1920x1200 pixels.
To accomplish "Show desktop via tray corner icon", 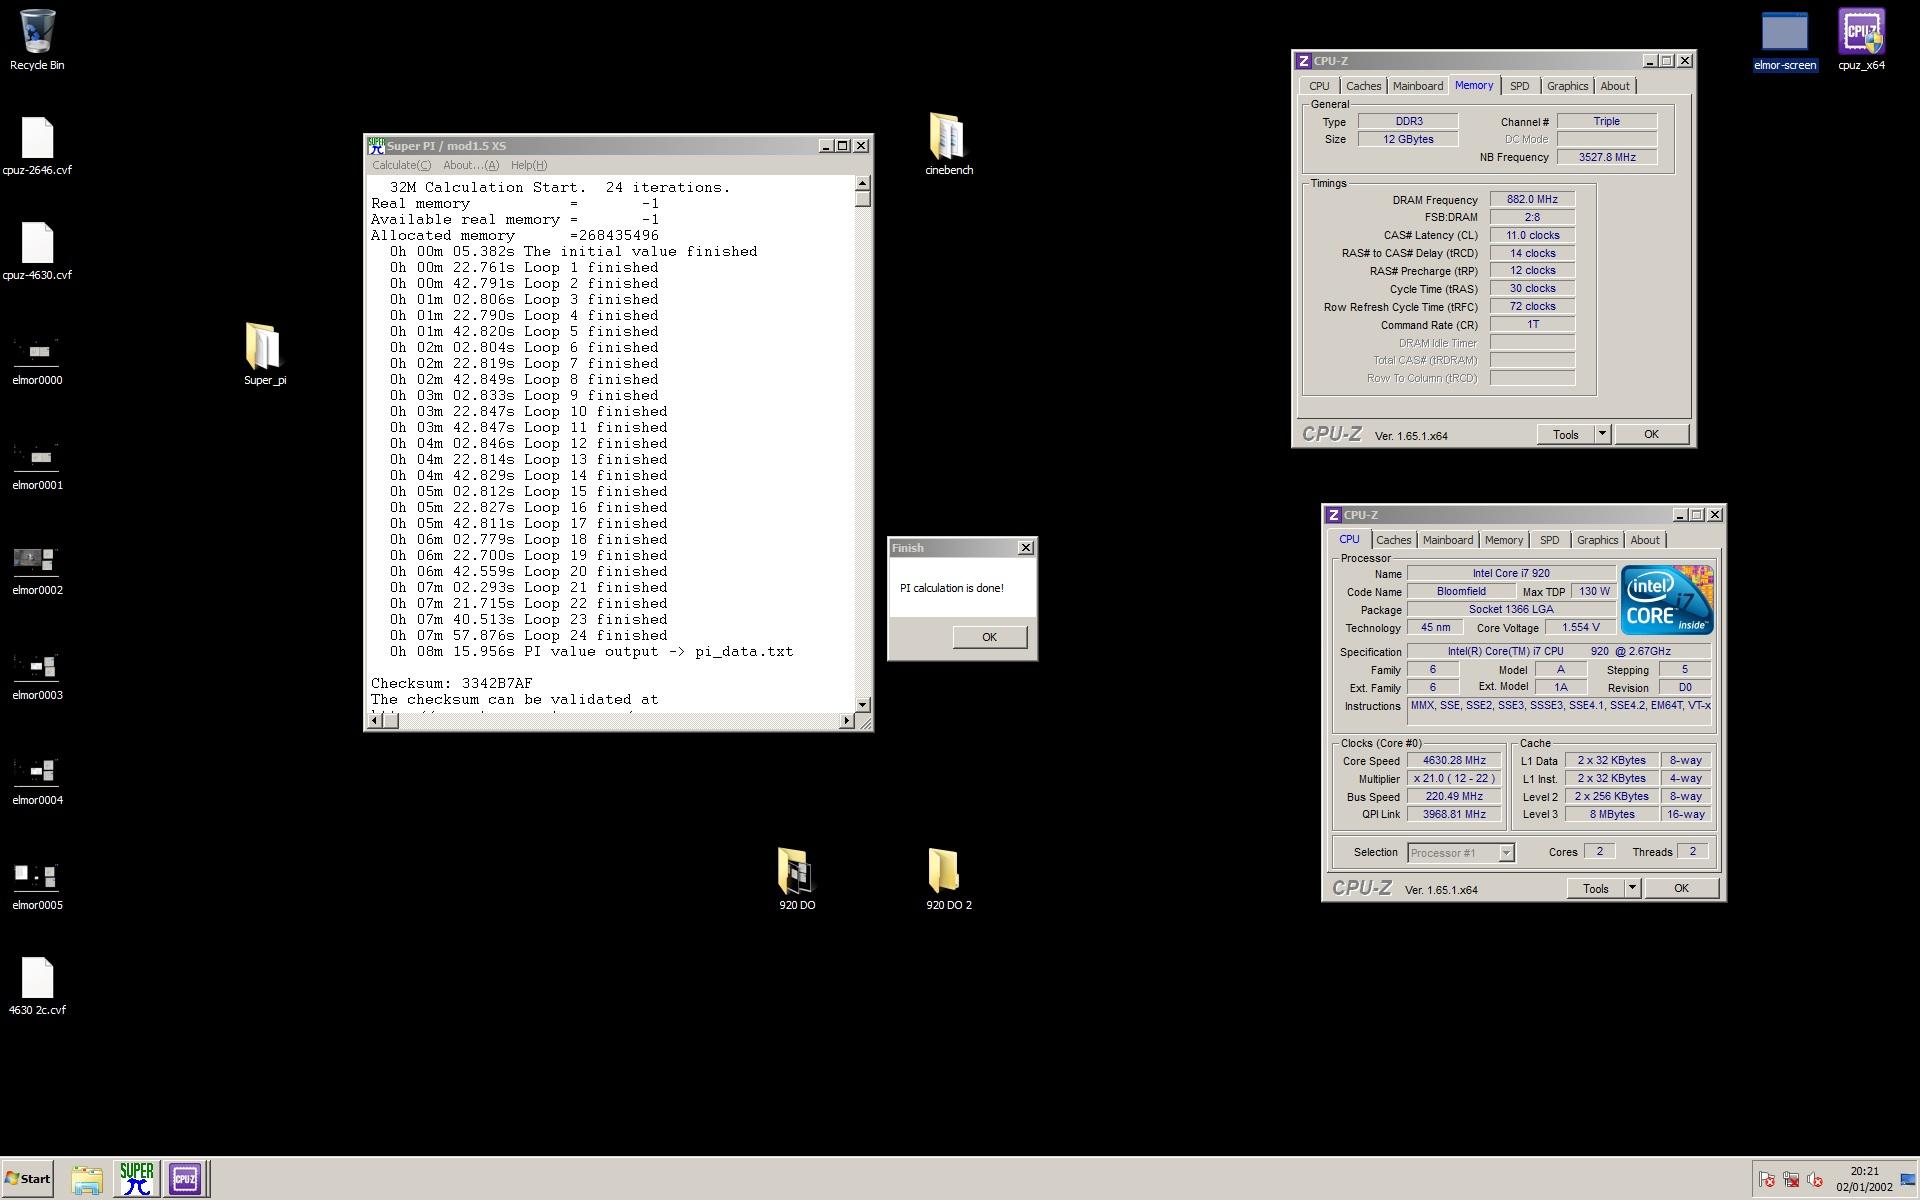I will [1907, 1180].
